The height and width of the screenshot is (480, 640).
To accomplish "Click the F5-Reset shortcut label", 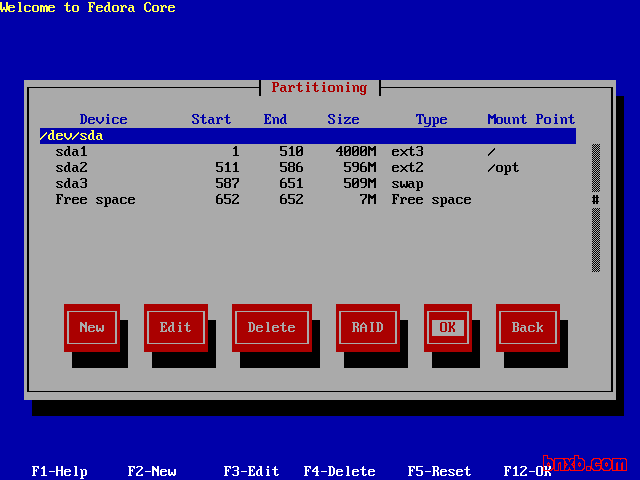I will coord(439,471).
